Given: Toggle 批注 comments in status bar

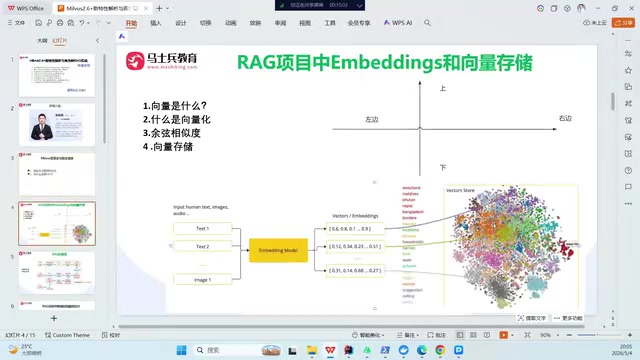Looking at the screenshot, I should click(436, 335).
